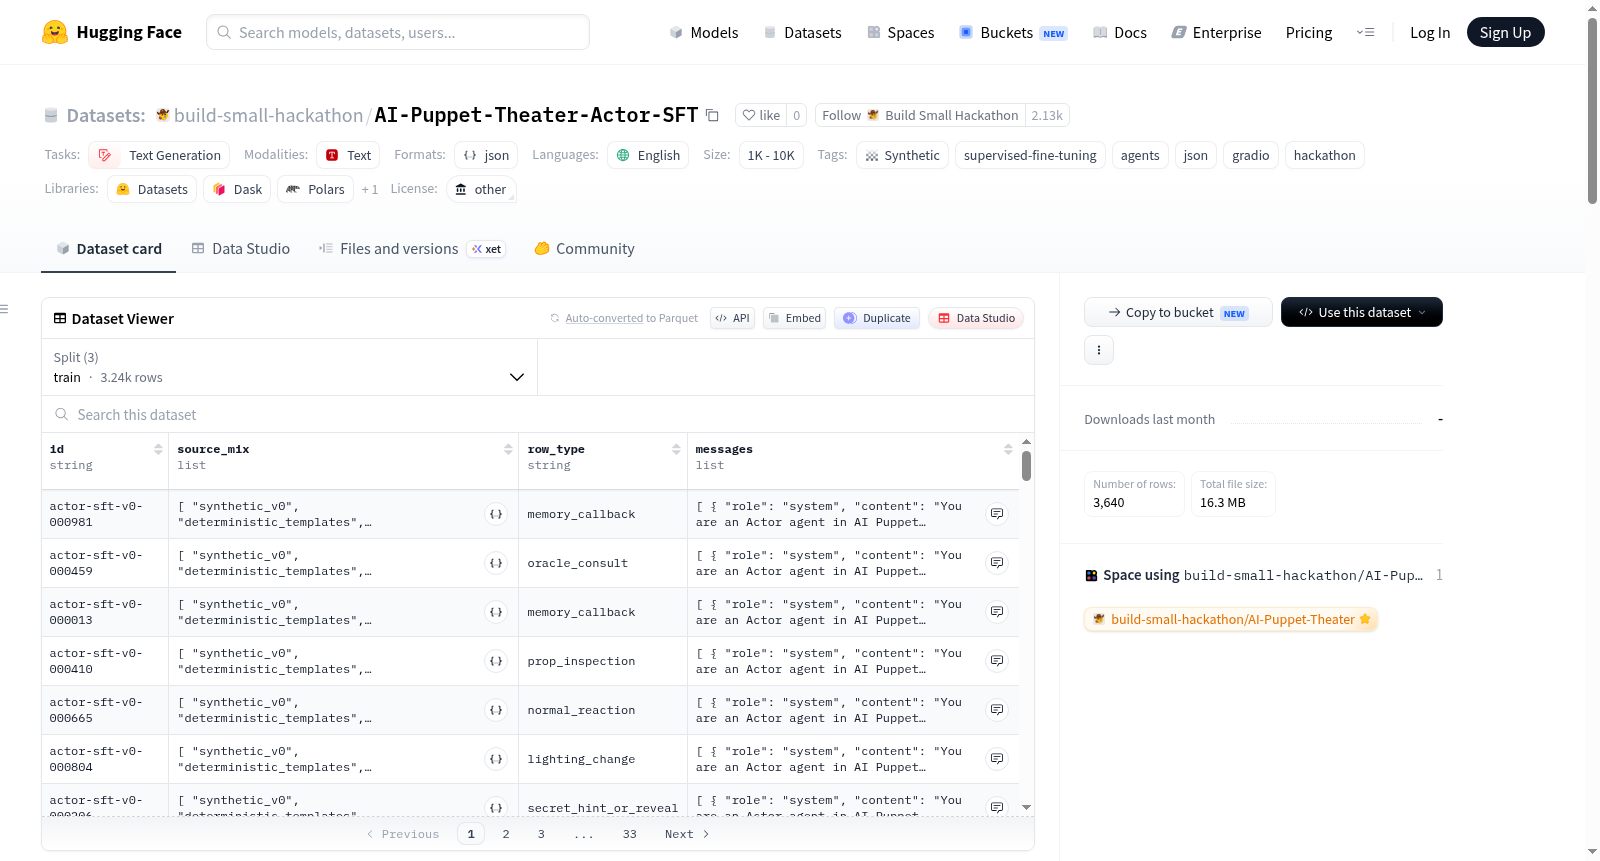
Task: Open conversation view for row 000013 messages
Action: click(x=997, y=612)
